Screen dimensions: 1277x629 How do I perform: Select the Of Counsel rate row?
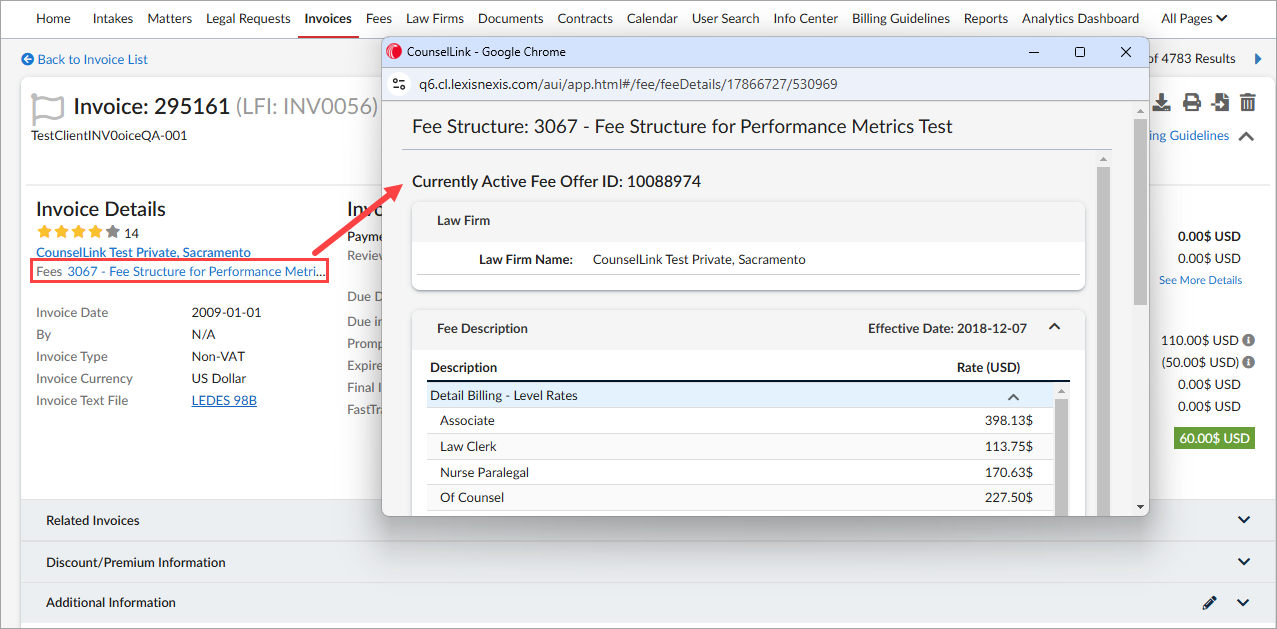740,498
